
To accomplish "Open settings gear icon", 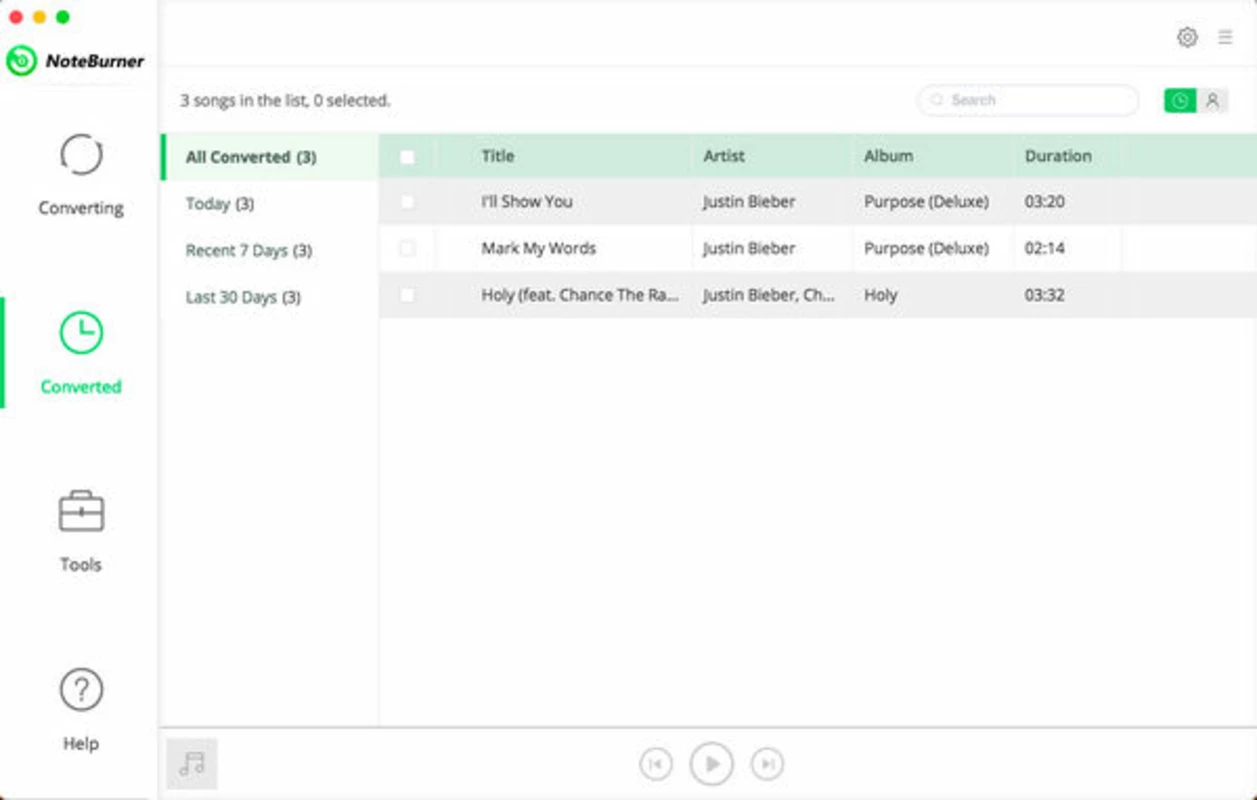I will 1187,37.
